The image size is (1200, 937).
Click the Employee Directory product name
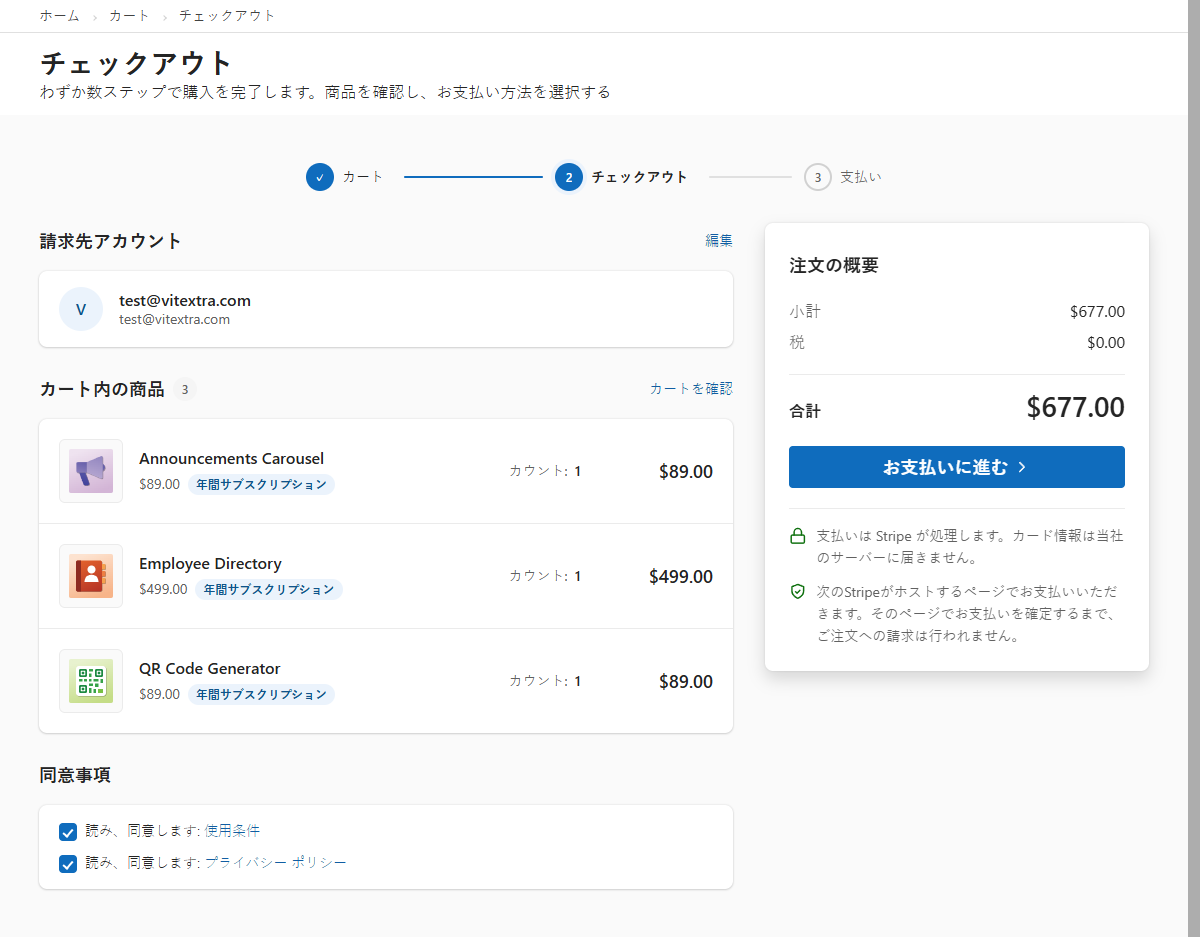pyautogui.click(x=210, y=563)
